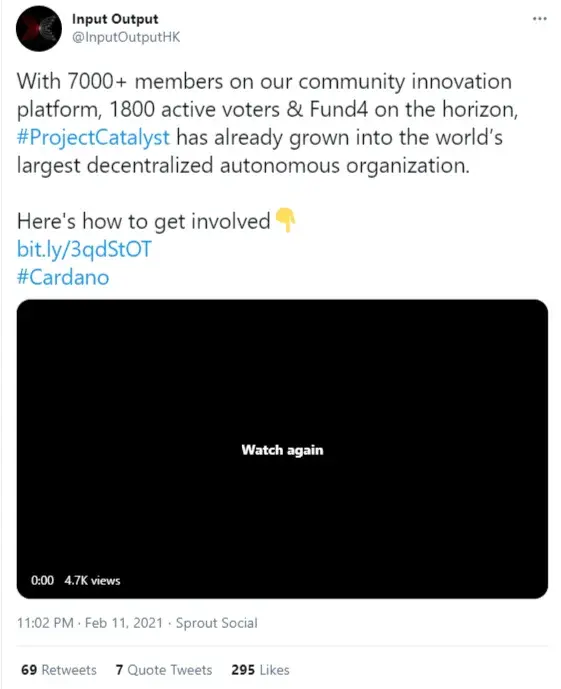
Task: Click the 0:00 video timestamp
Action: [42, 580]
